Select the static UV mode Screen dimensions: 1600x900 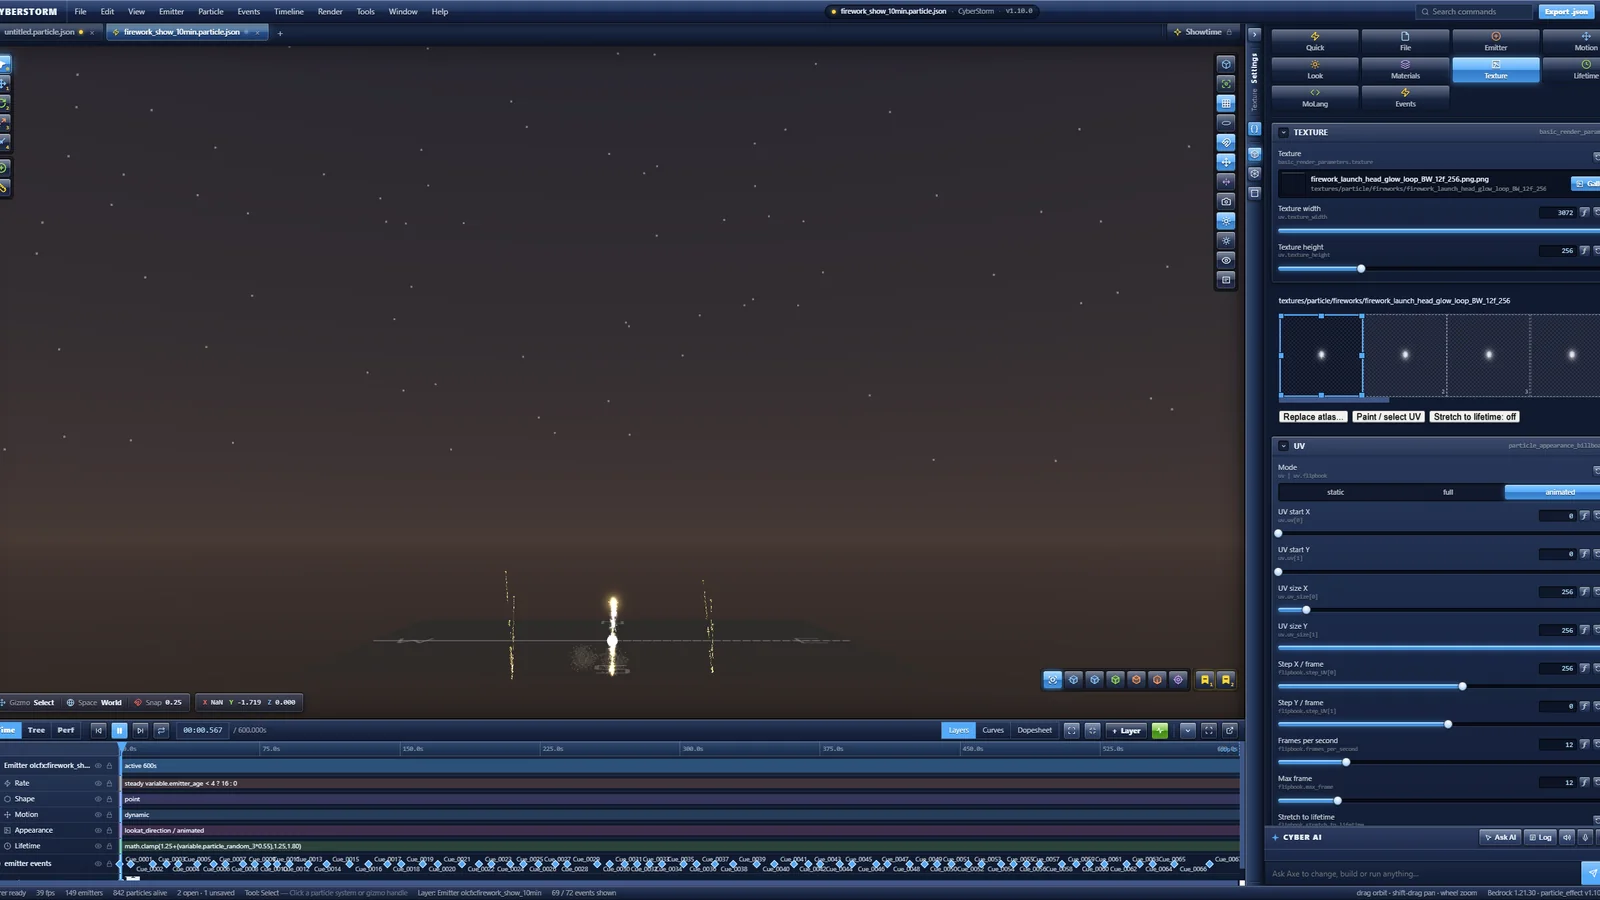[x=1335, y=492]
